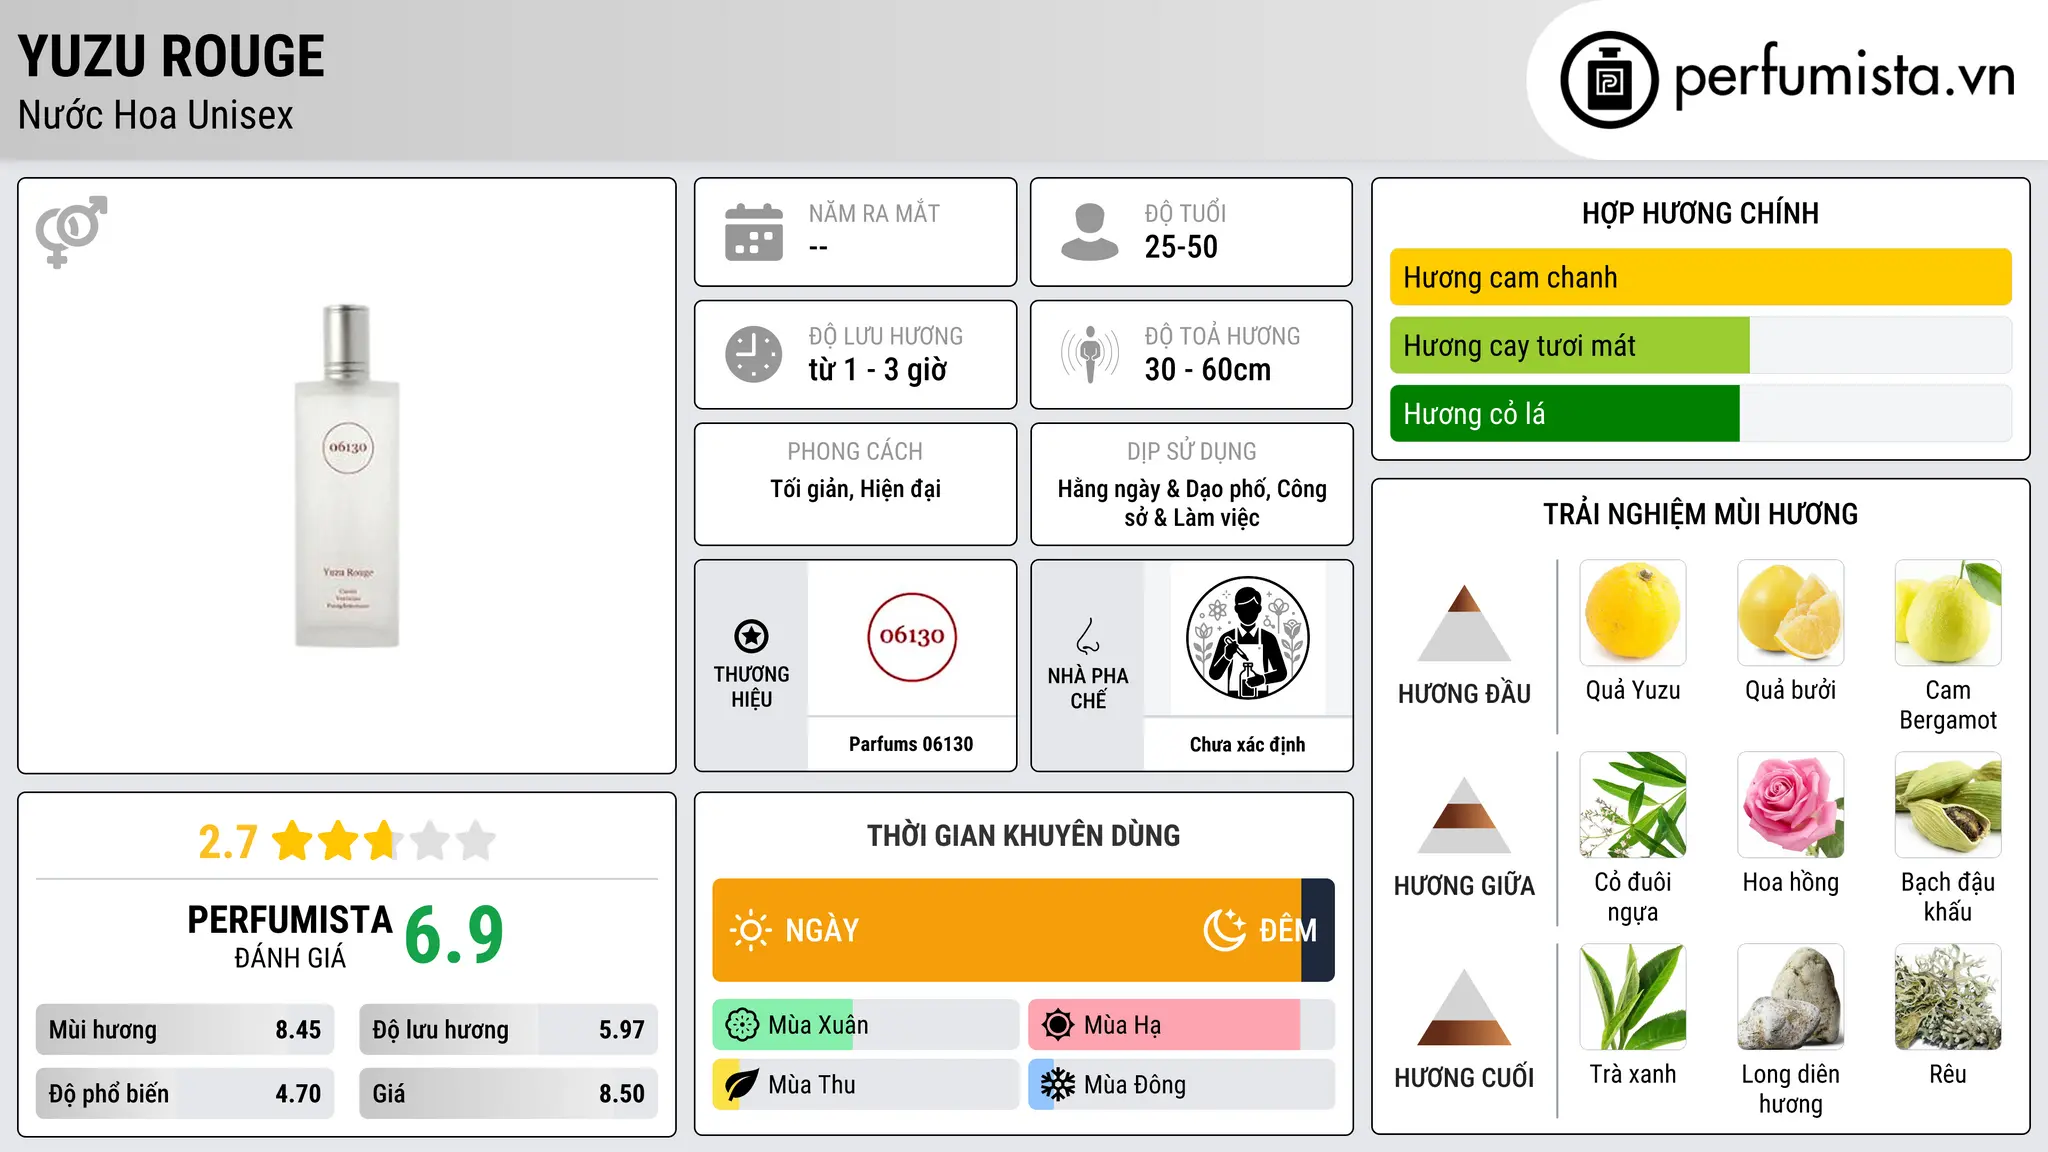Click the yellow Hương cam chanh accord bar
The width and height of the screenshot is (2048, 1152).
click(x=1700, y=277)
